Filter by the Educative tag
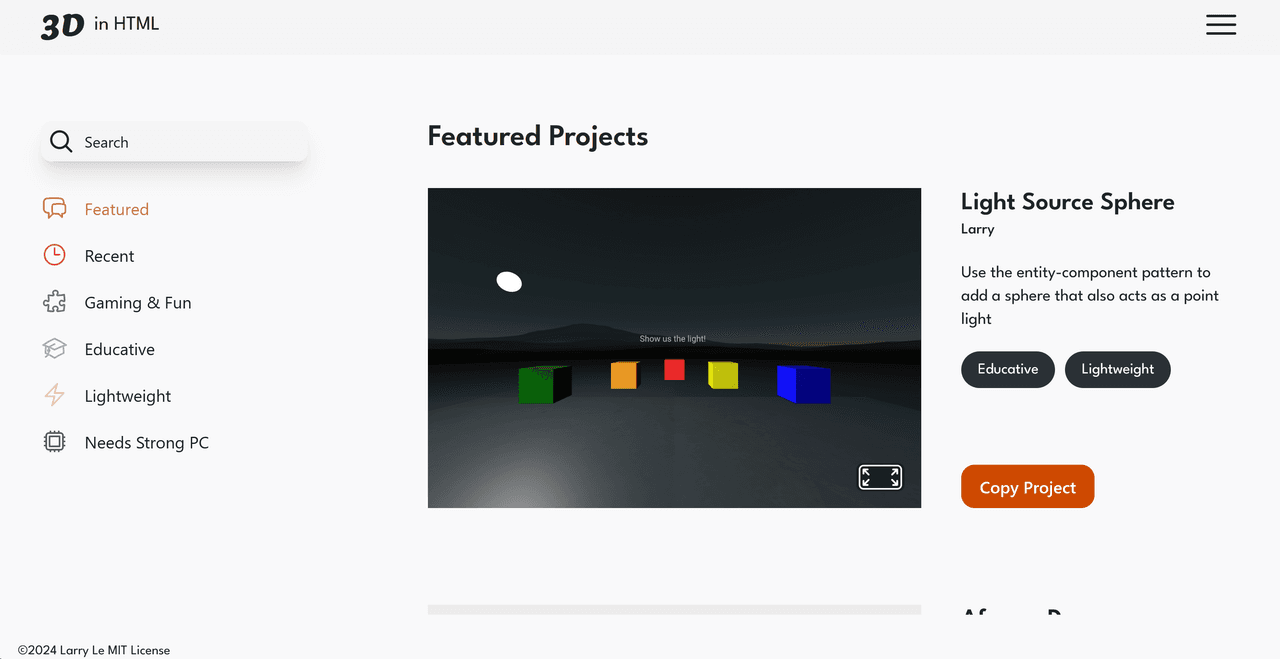Viewport: 1280px width, 659px height. pyautogui.click(x=1007, y=369)
